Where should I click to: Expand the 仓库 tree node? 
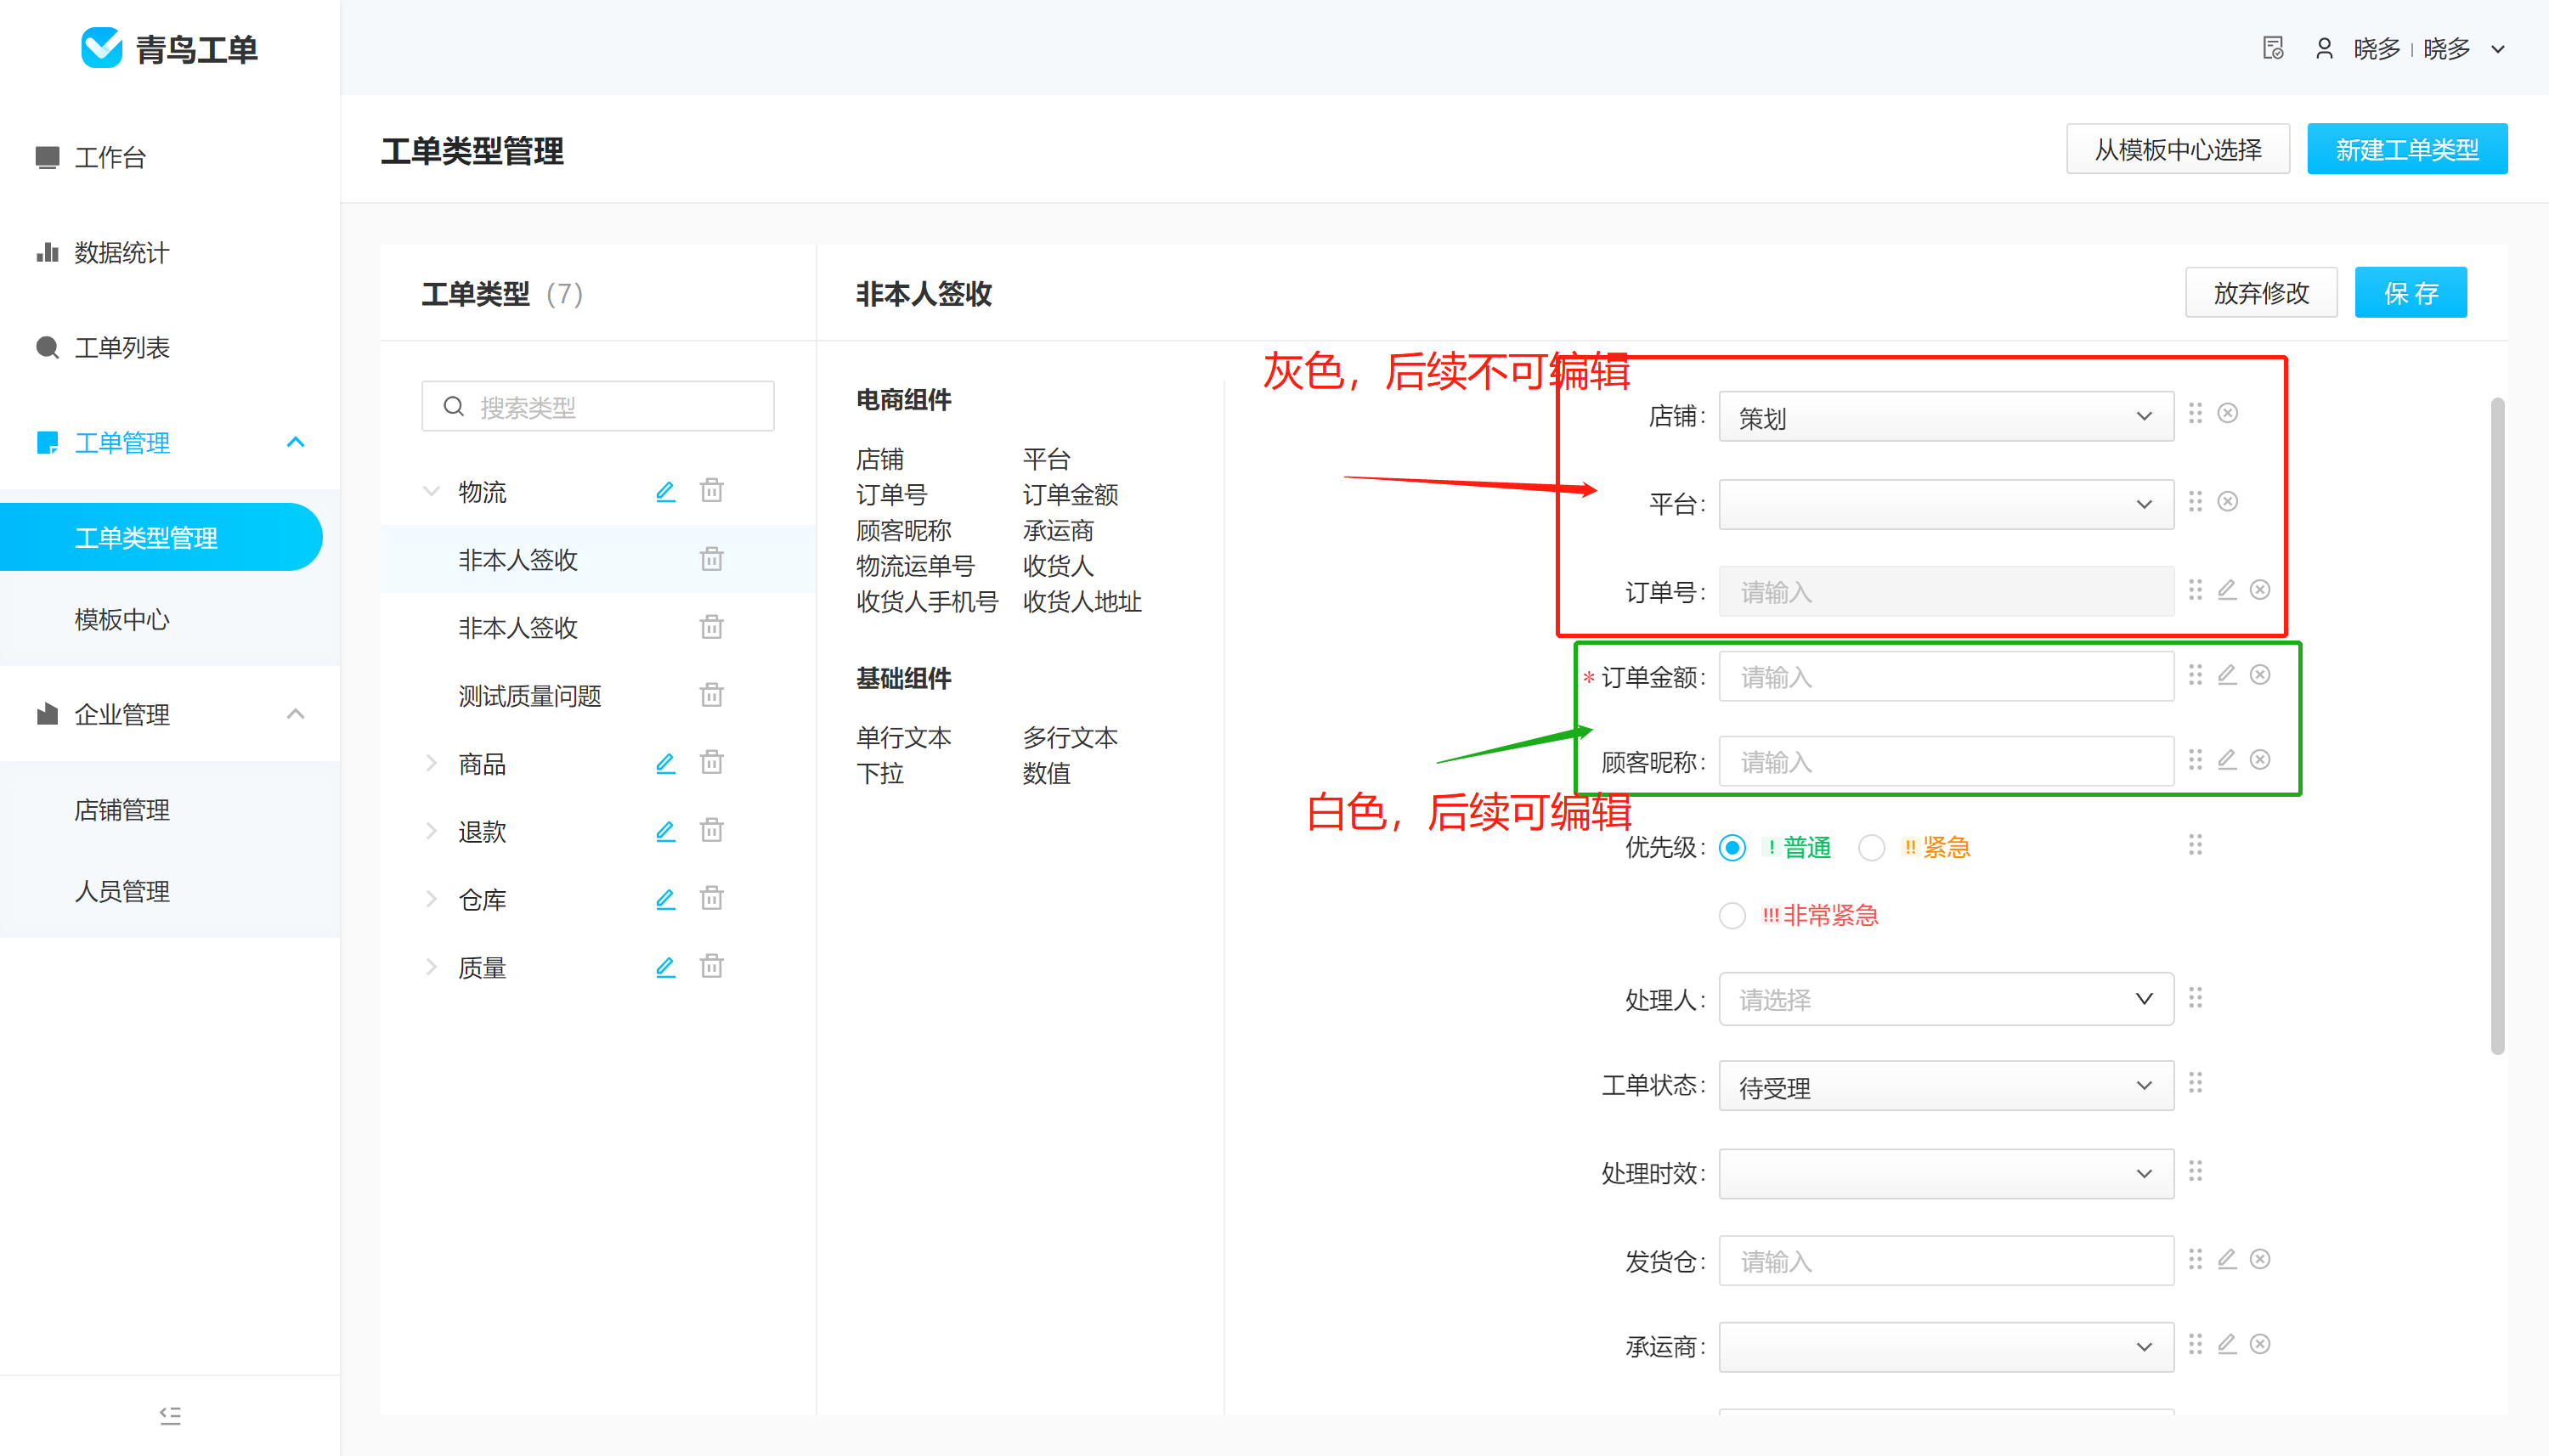[x=431, y=900]
